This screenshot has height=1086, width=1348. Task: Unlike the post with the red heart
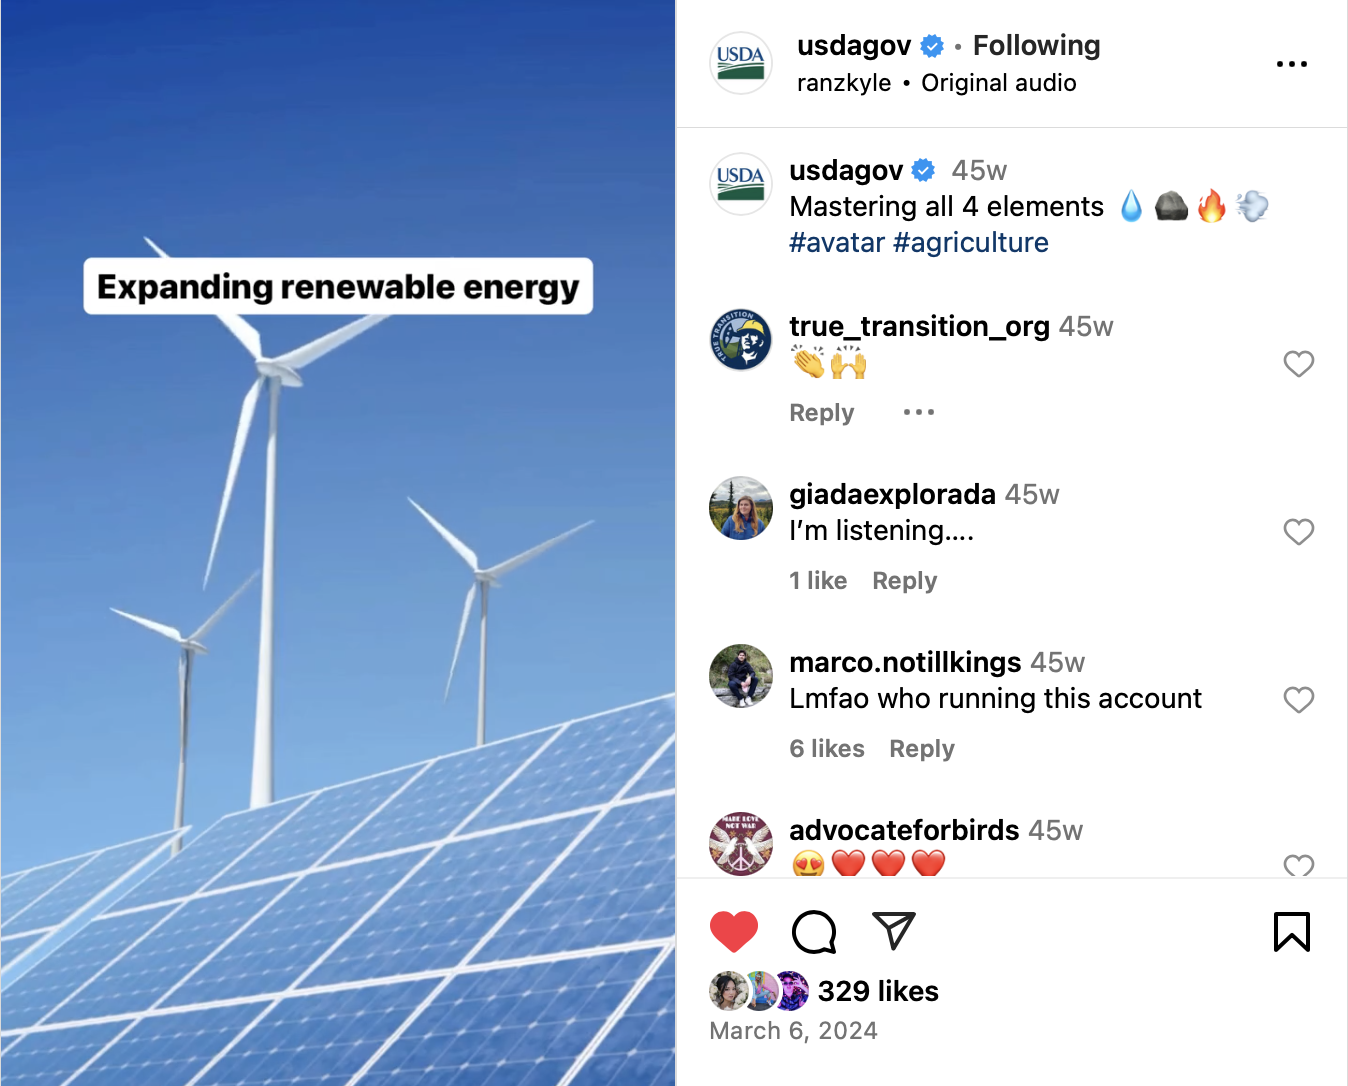click(x=734, y=932)
